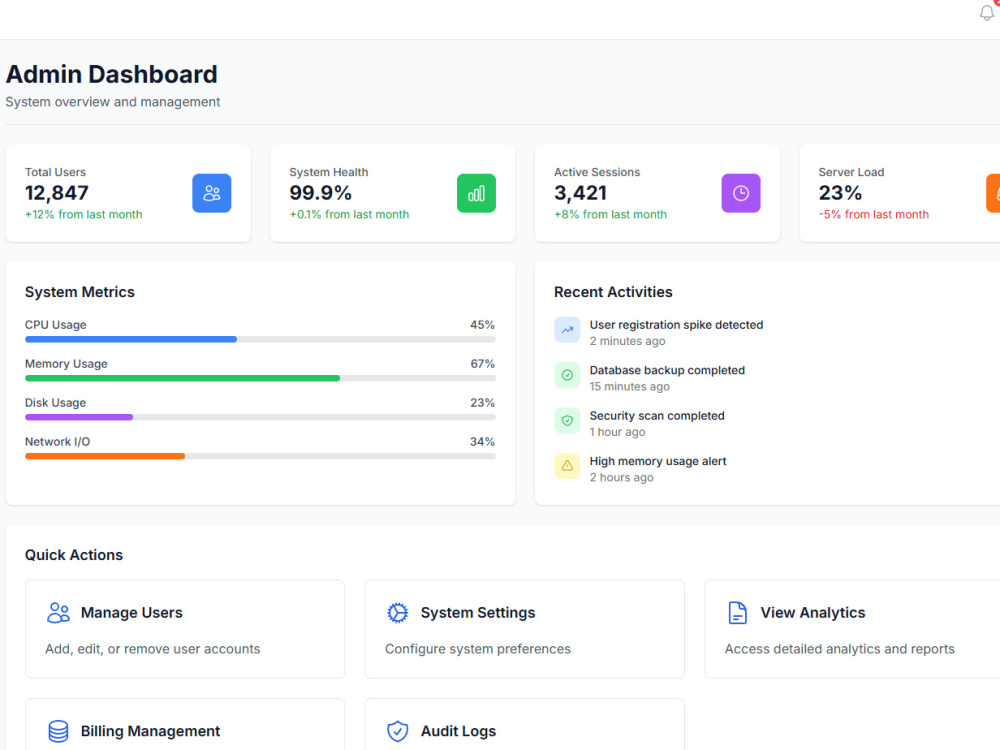
Task: Click the Admin Dashboard heading
Action: [112, 74]
